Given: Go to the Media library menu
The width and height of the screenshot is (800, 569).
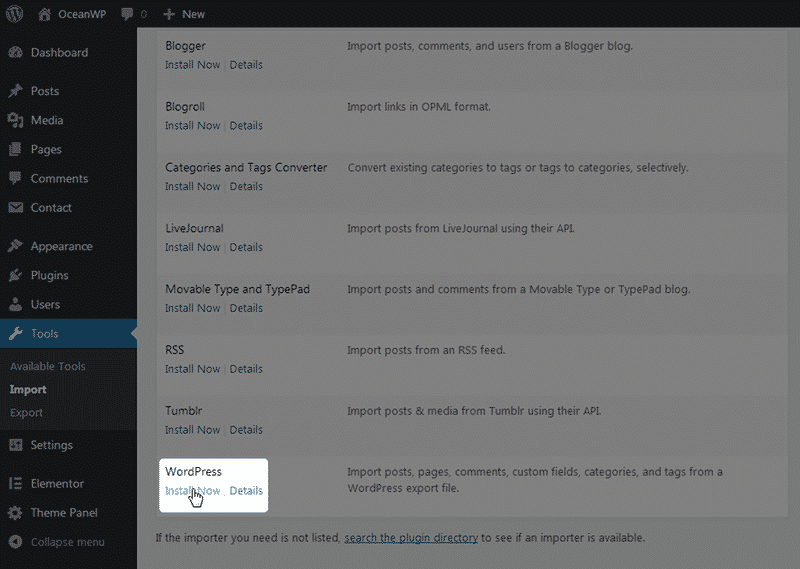Looking at the screenshot, I should coord(47,120).
